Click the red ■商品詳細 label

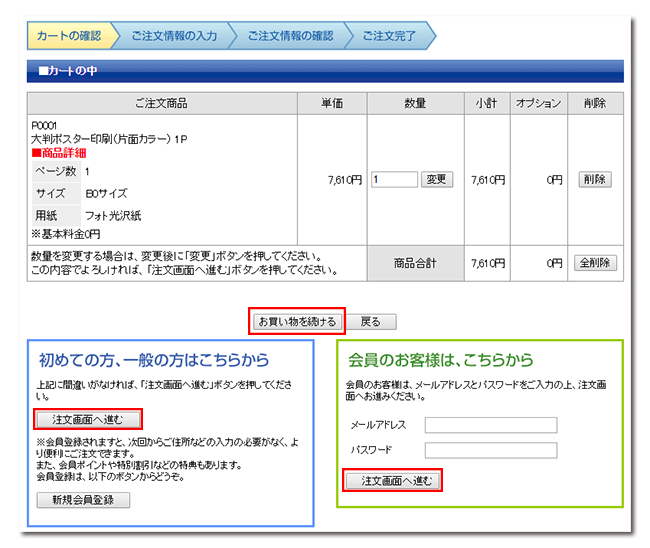tap(59, 153)
